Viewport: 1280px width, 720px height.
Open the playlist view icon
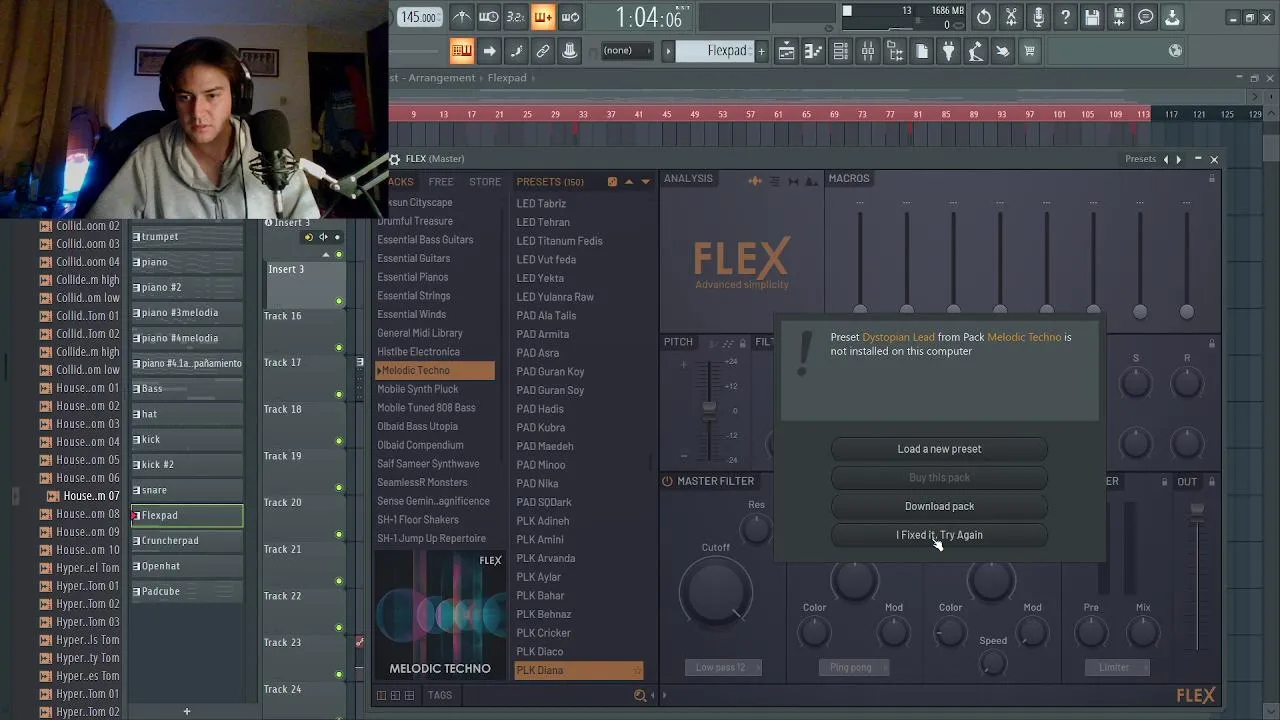point(786,51)
